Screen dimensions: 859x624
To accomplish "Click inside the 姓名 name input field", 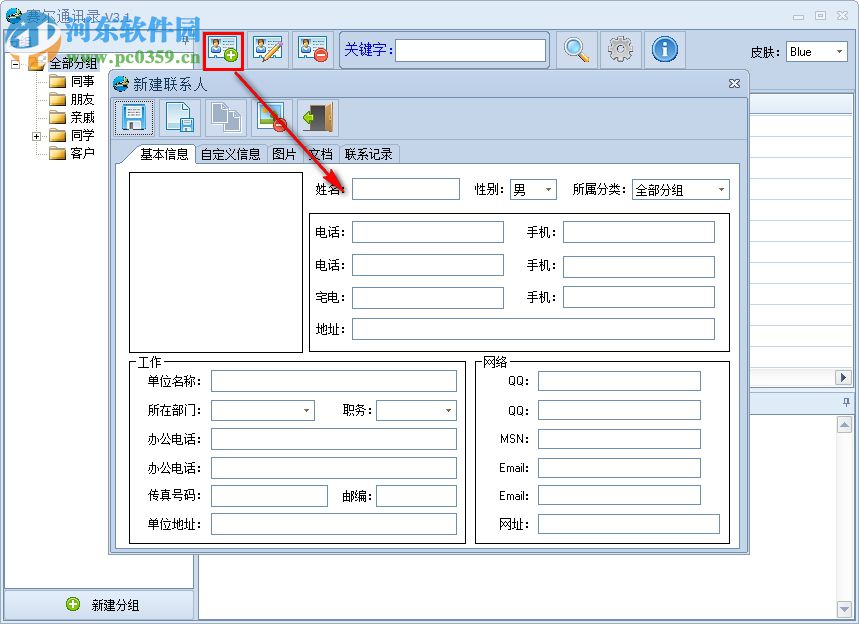I will point(405,189).
